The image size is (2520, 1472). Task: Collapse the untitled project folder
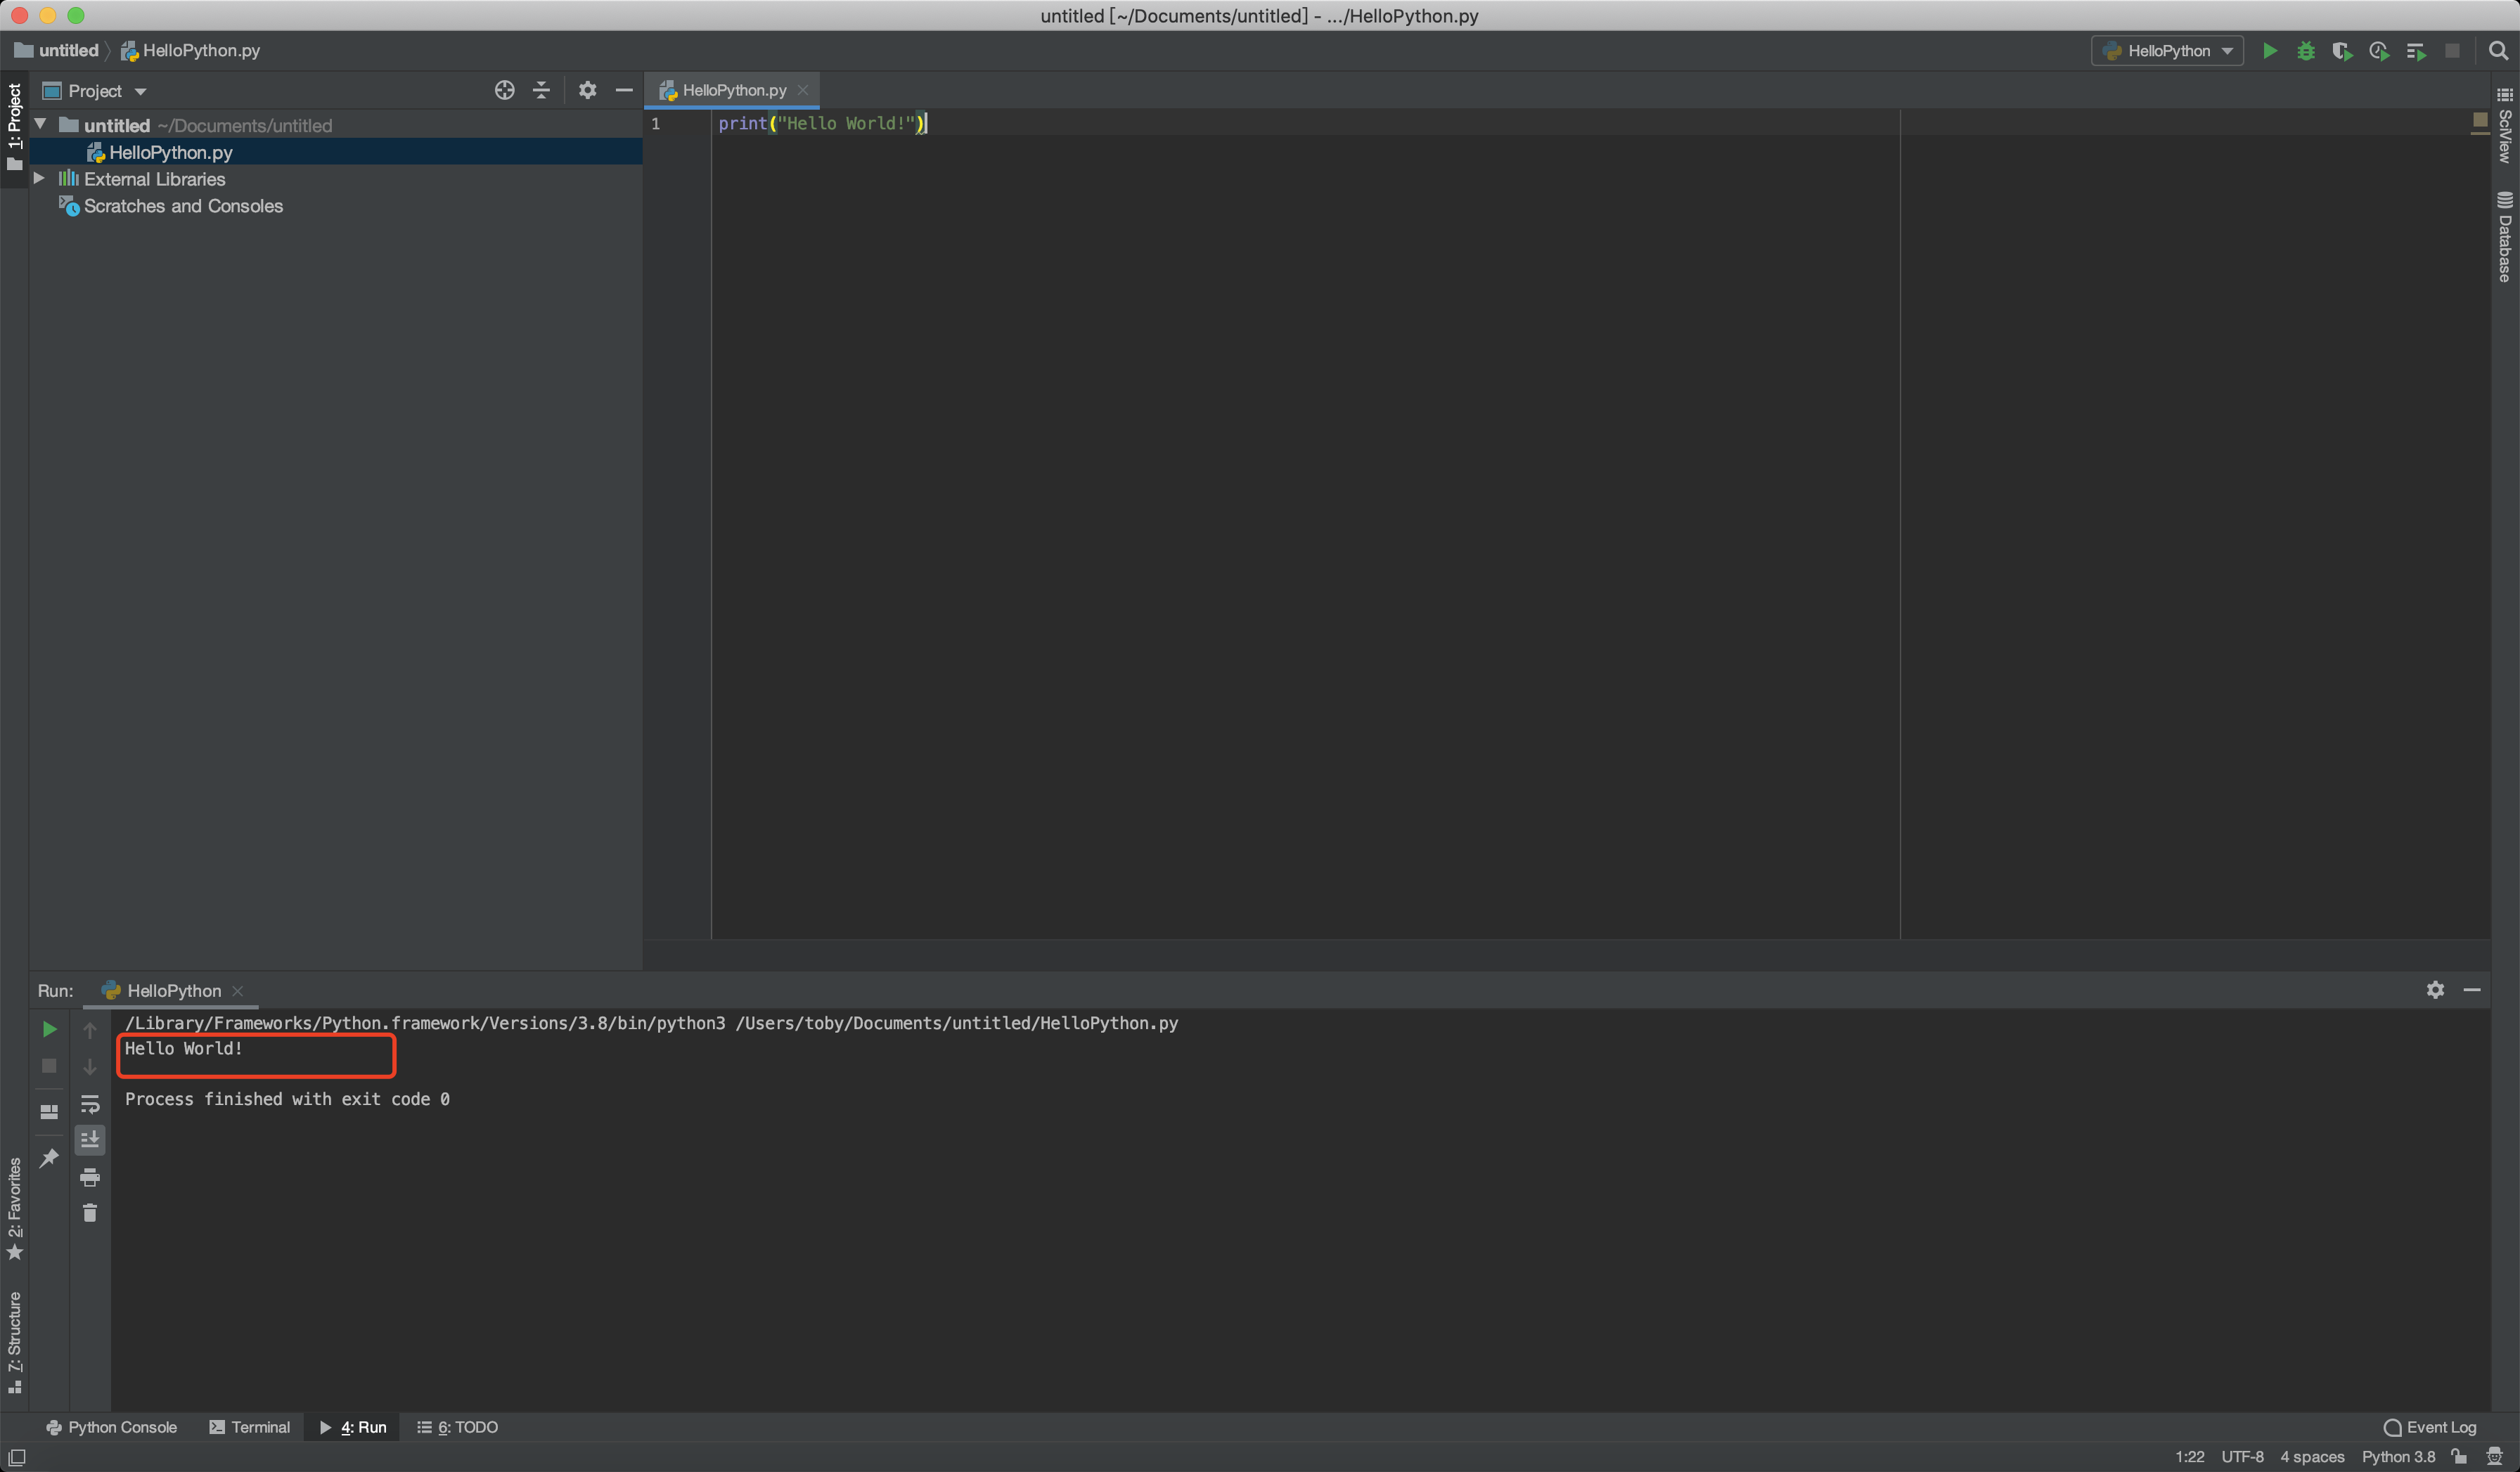tap(40, 124)
